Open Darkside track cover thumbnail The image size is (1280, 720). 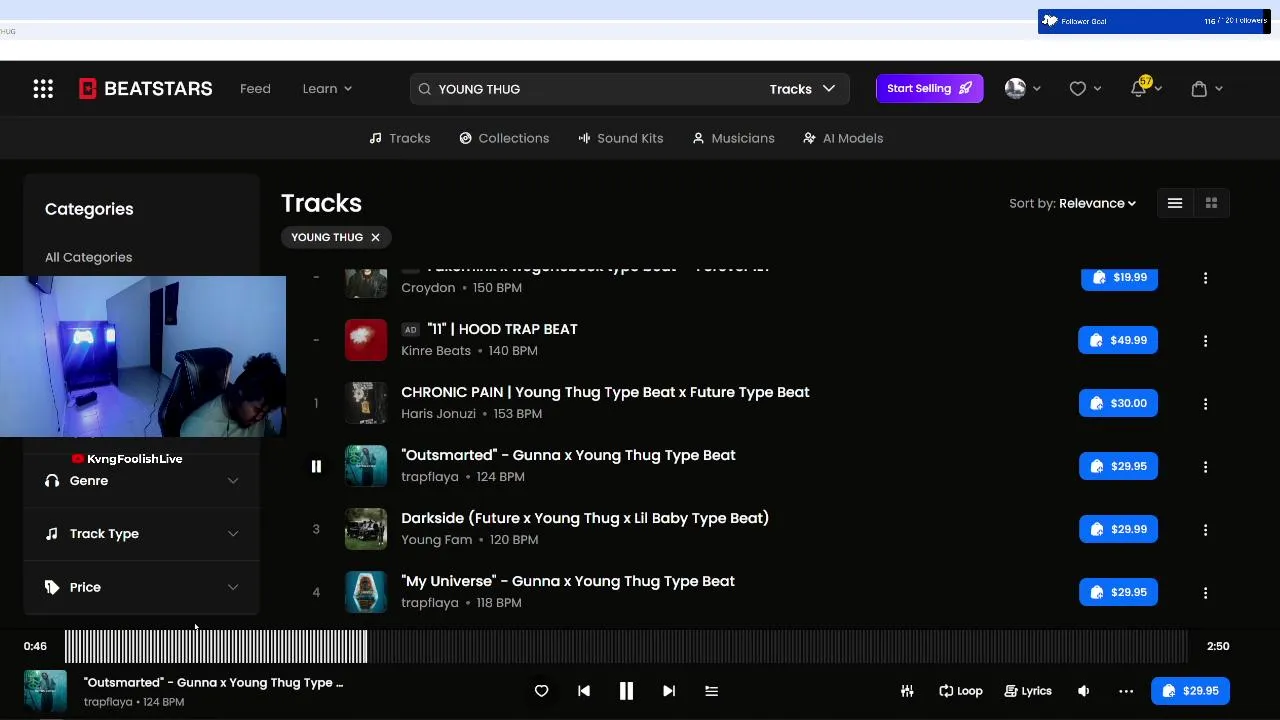point(366,529)
